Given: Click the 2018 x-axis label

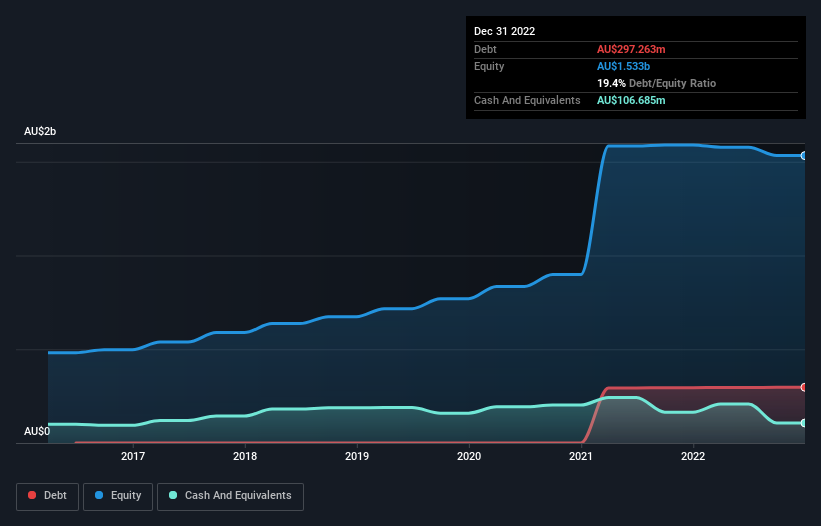Looking at the screenshot, I should [245, 456].
